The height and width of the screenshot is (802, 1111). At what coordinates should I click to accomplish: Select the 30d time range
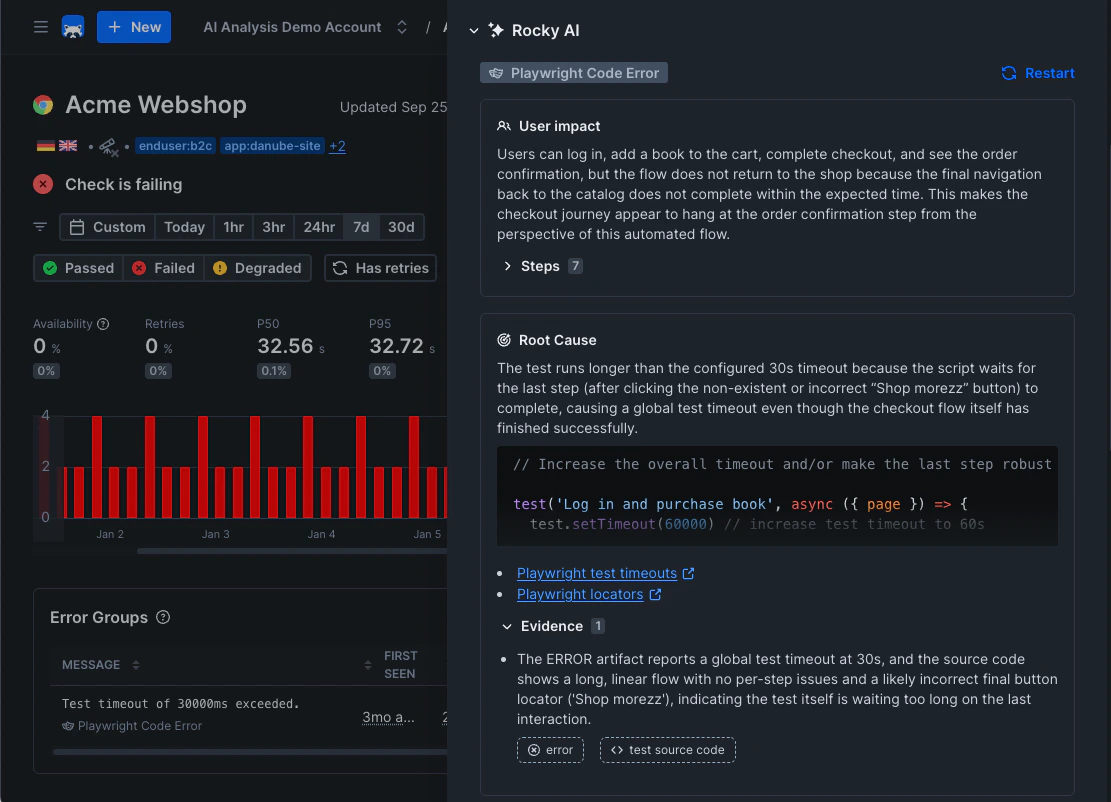401,227
